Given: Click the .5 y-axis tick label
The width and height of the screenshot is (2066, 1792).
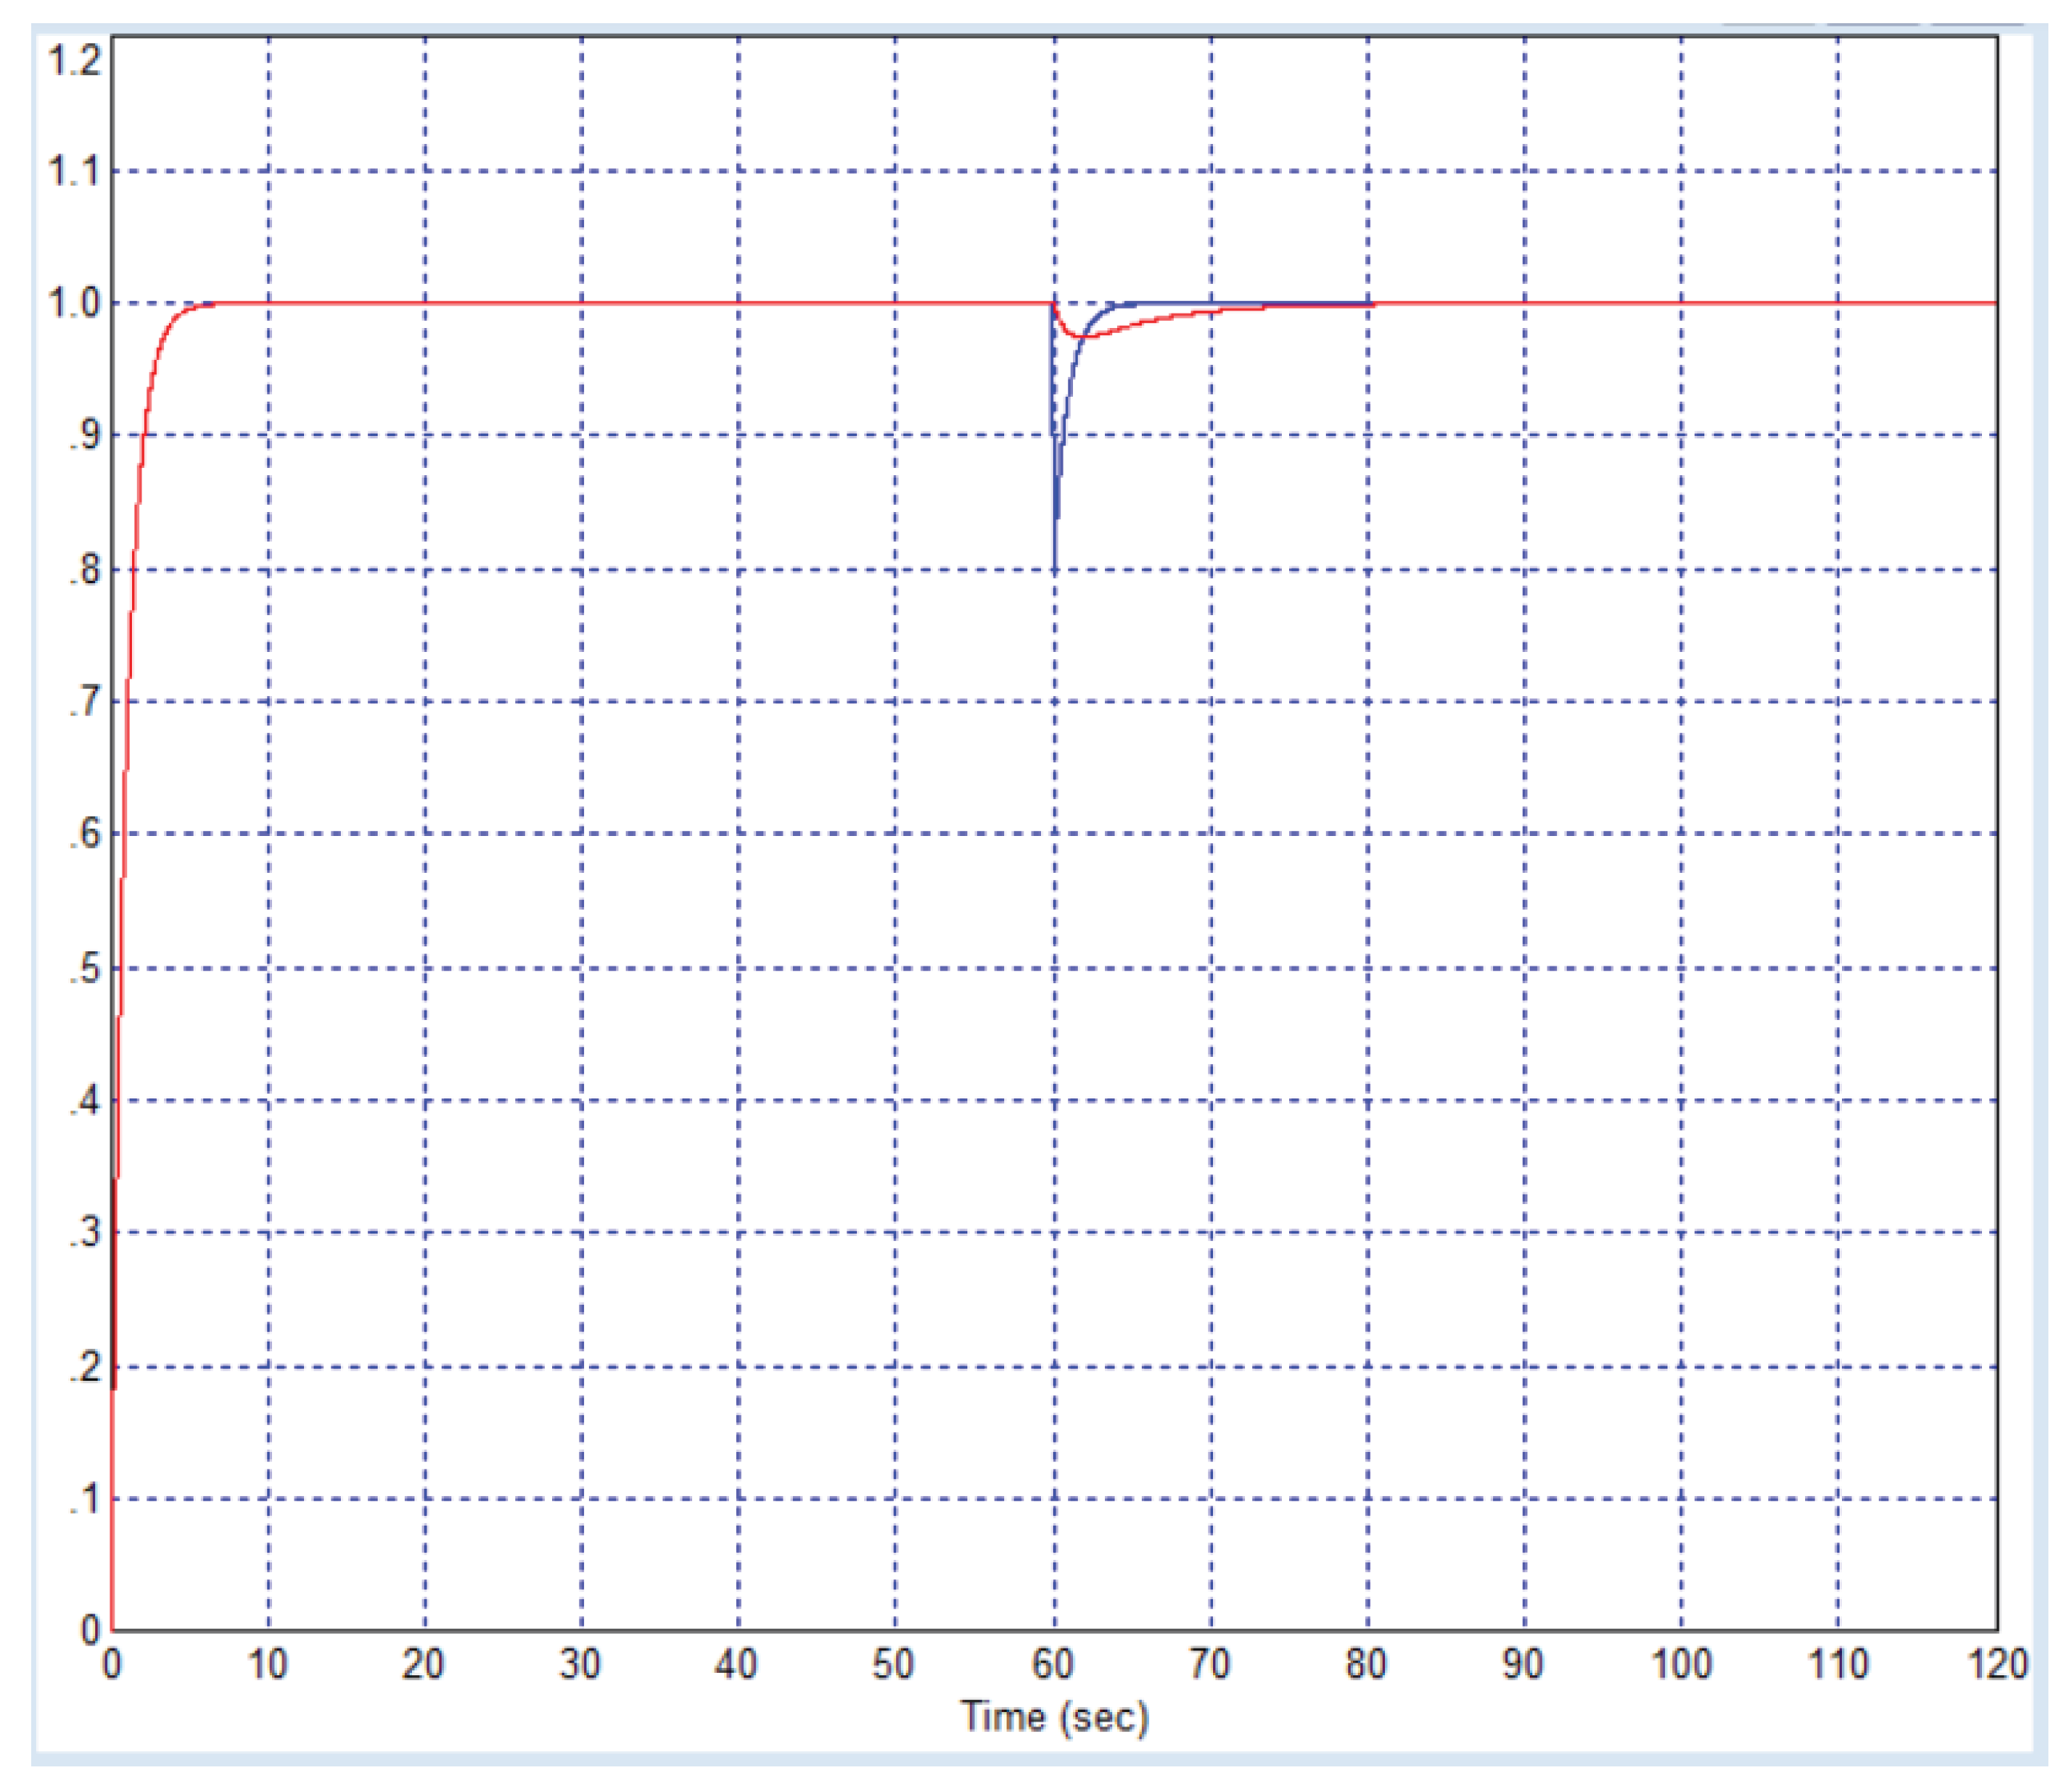Looking at the screenshot, I should (x=84, y=968).
